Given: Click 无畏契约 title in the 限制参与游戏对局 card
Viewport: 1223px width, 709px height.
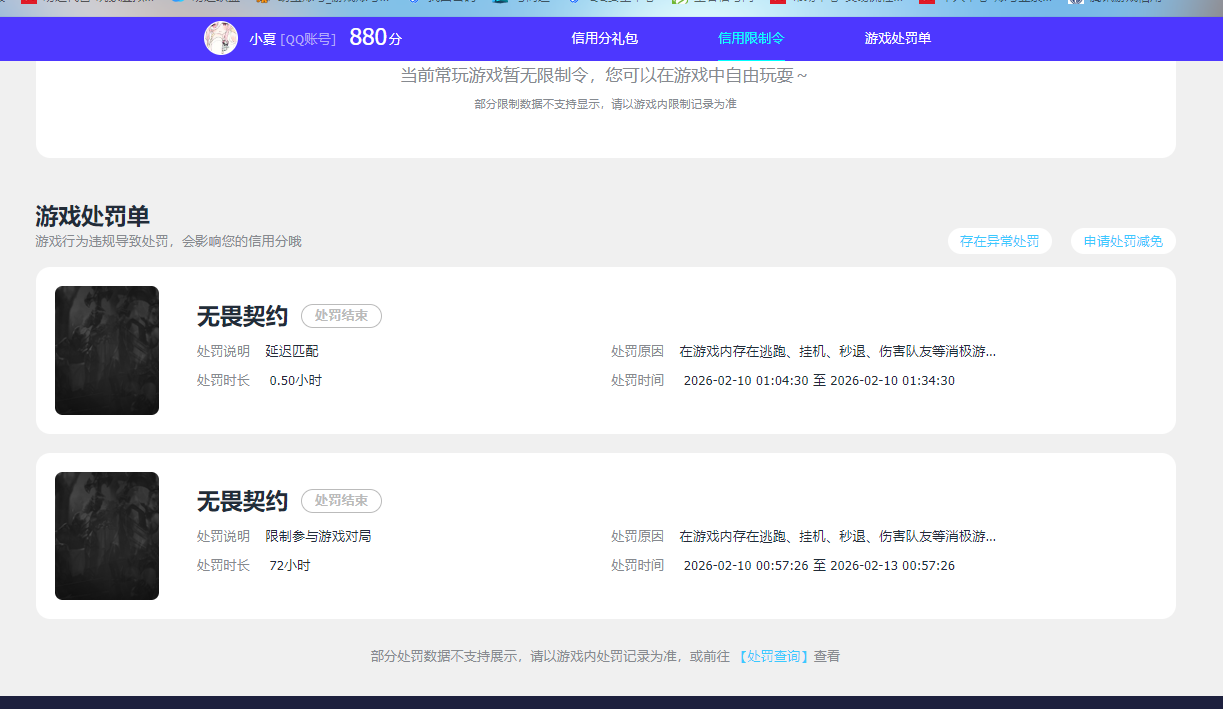Looking at the screenshot, I should [x=242, y=501].
